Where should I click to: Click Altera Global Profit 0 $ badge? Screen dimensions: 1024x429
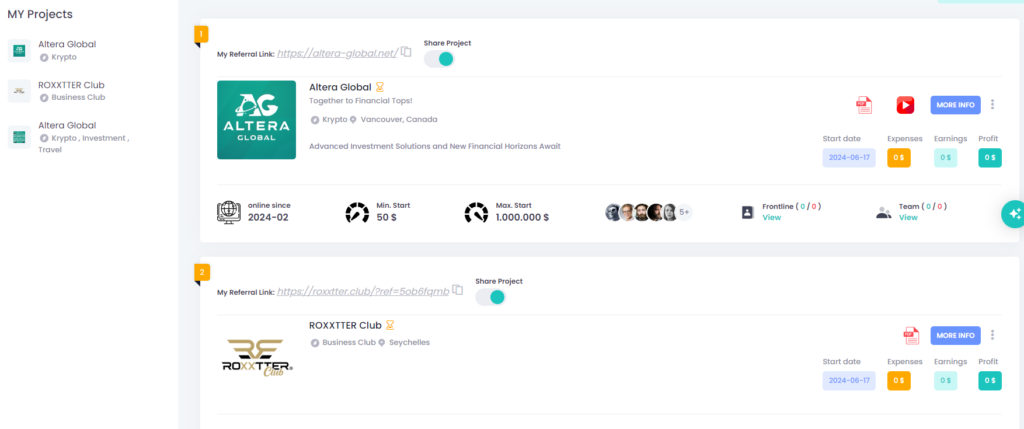pyautogui.click(x=989, y=157)
